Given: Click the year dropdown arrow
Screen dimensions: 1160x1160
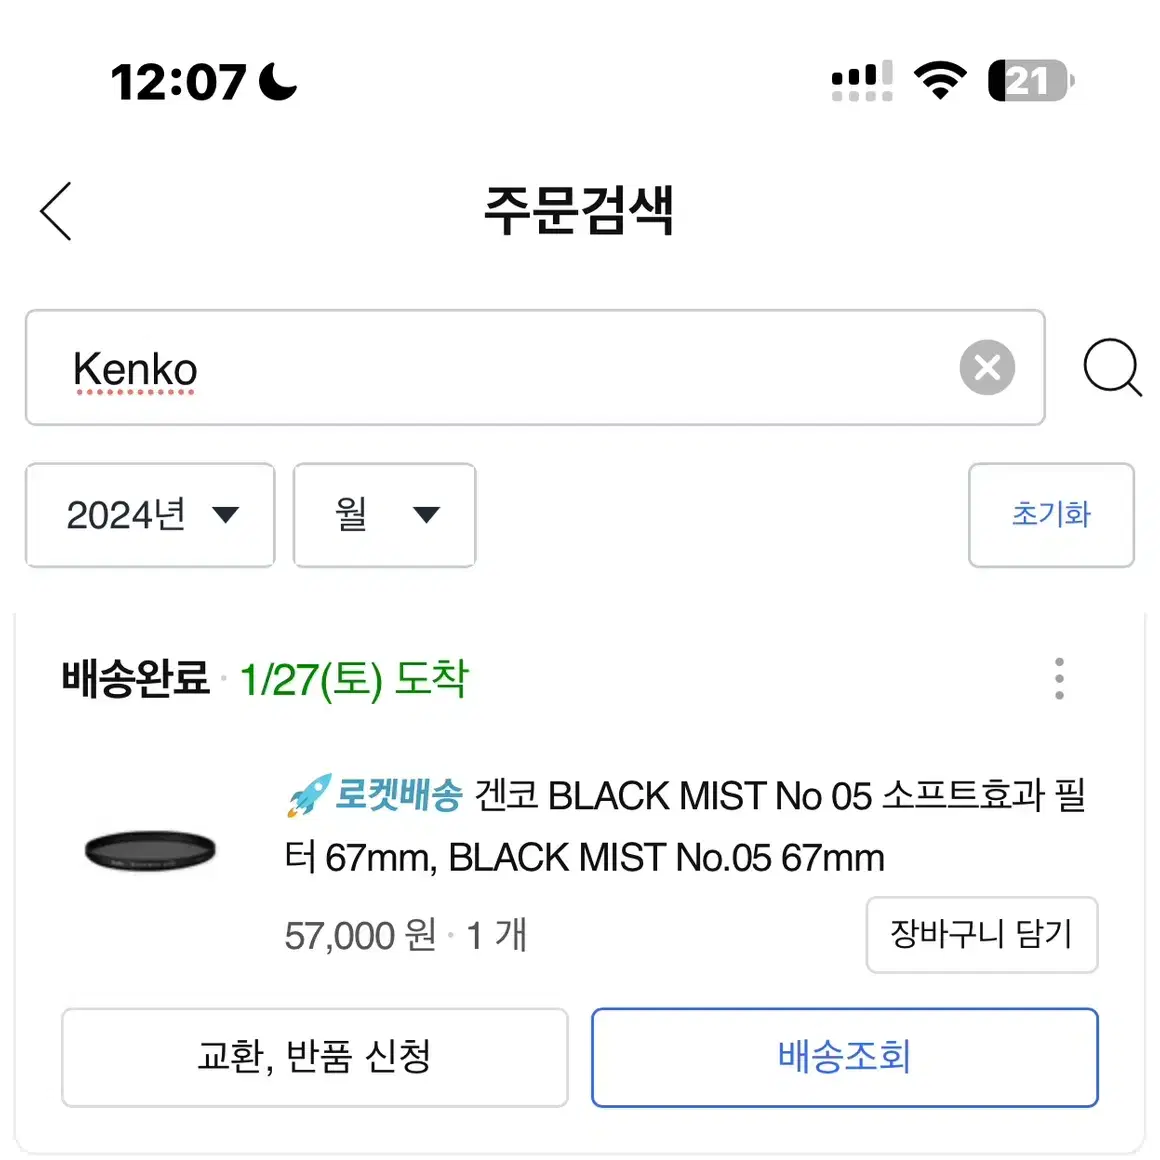Looking at the screenshot, I should (x=226, y=515).
